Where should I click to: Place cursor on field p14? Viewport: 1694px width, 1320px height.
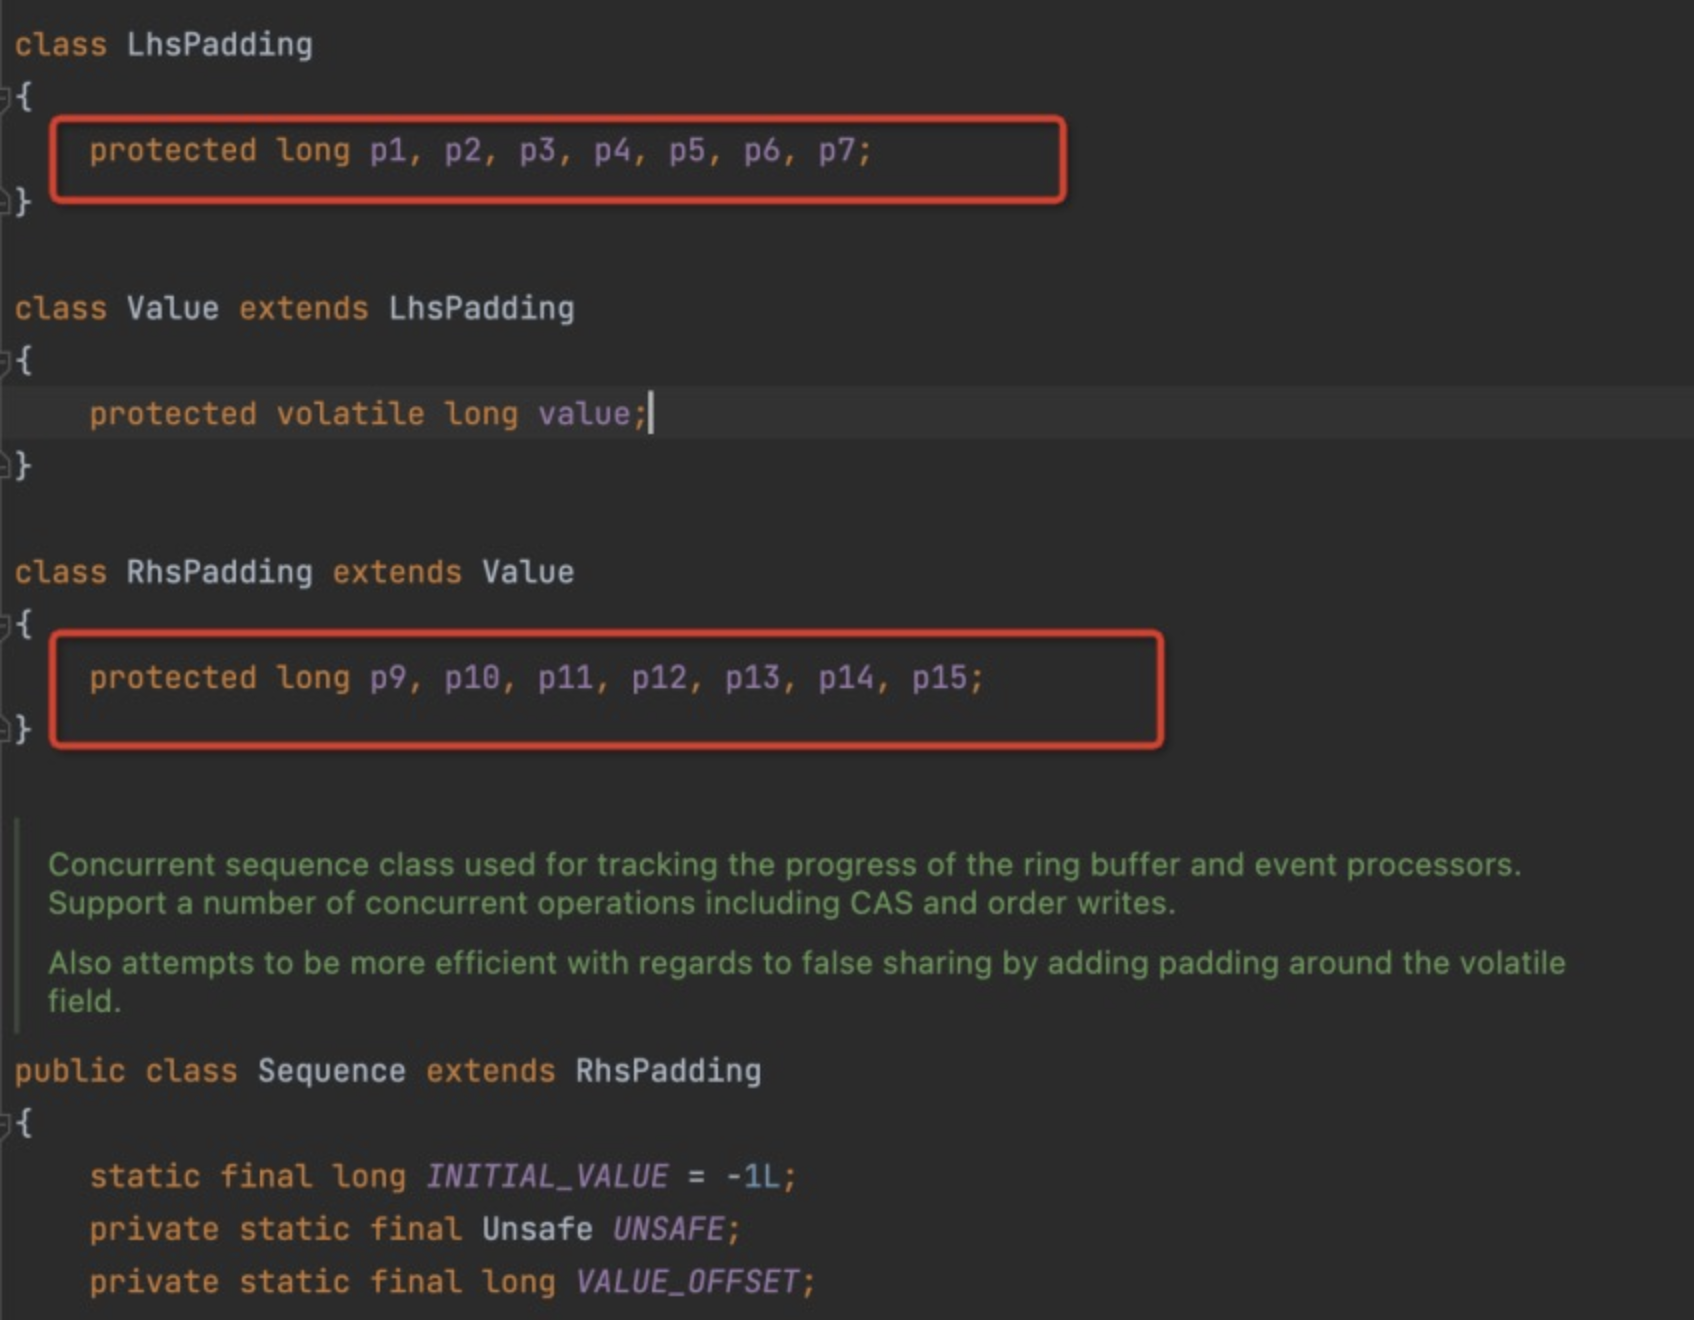point(846,678)
